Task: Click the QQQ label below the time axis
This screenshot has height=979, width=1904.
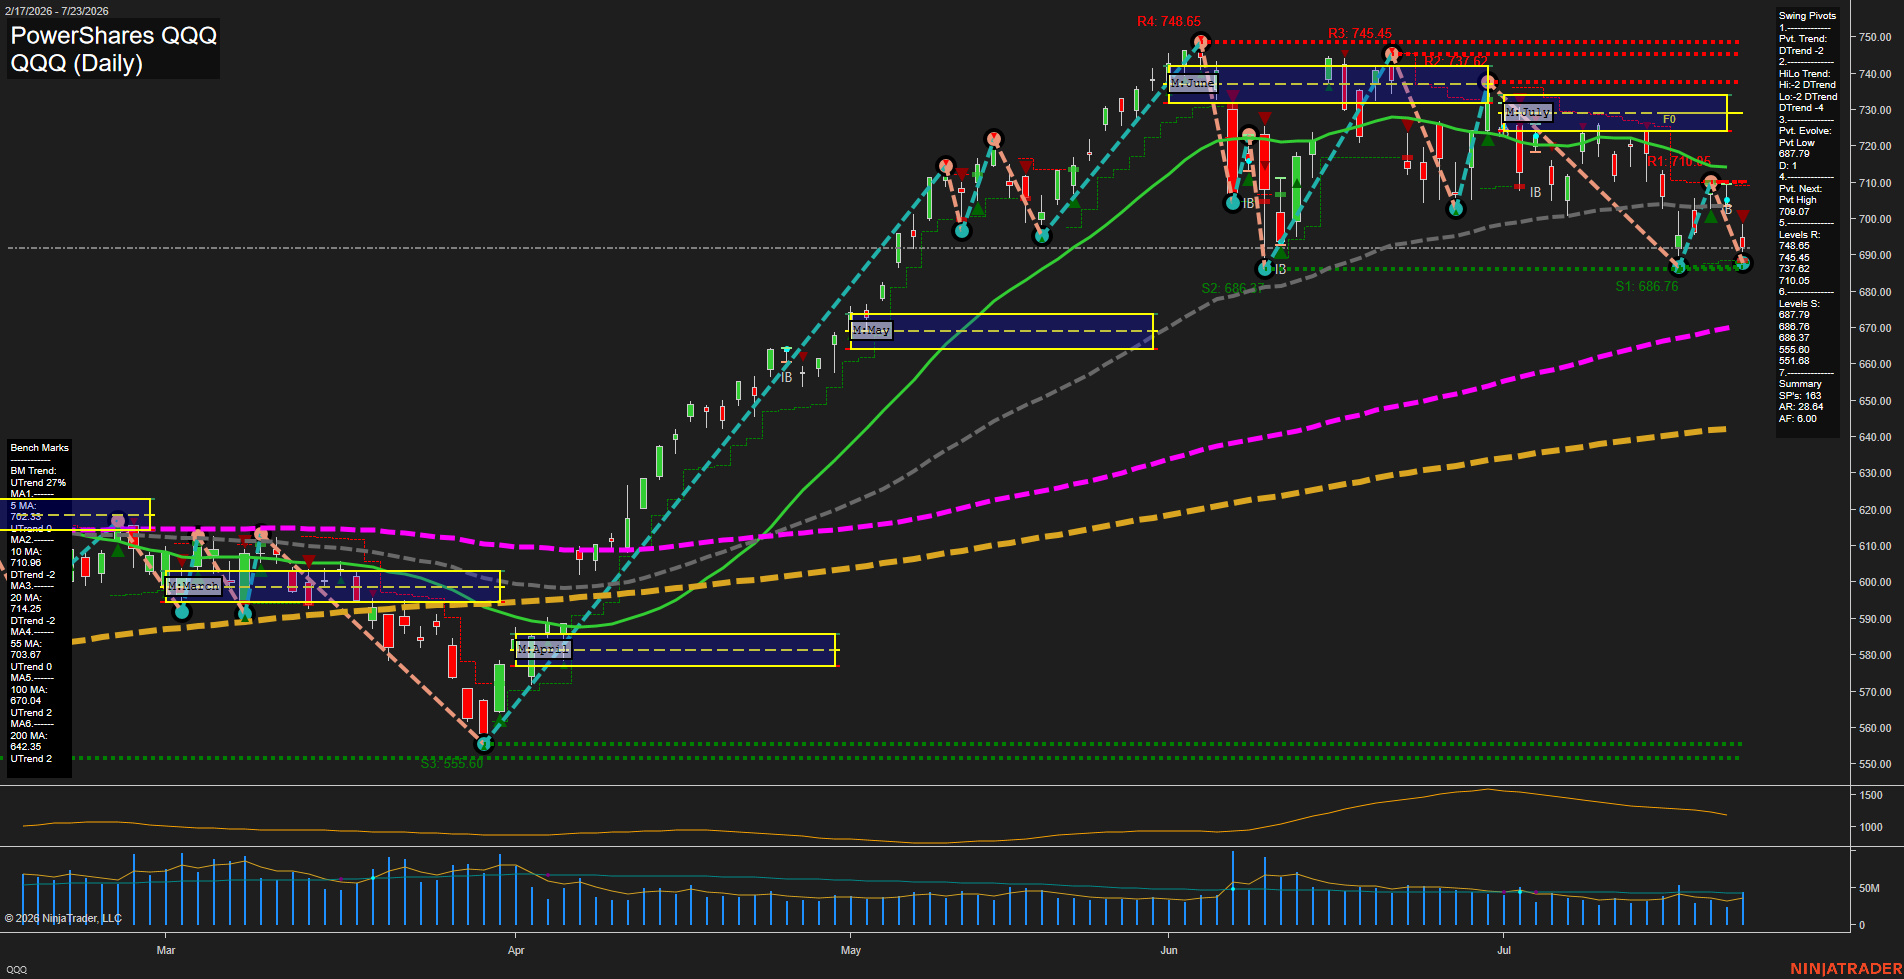Action: point(17,970)
